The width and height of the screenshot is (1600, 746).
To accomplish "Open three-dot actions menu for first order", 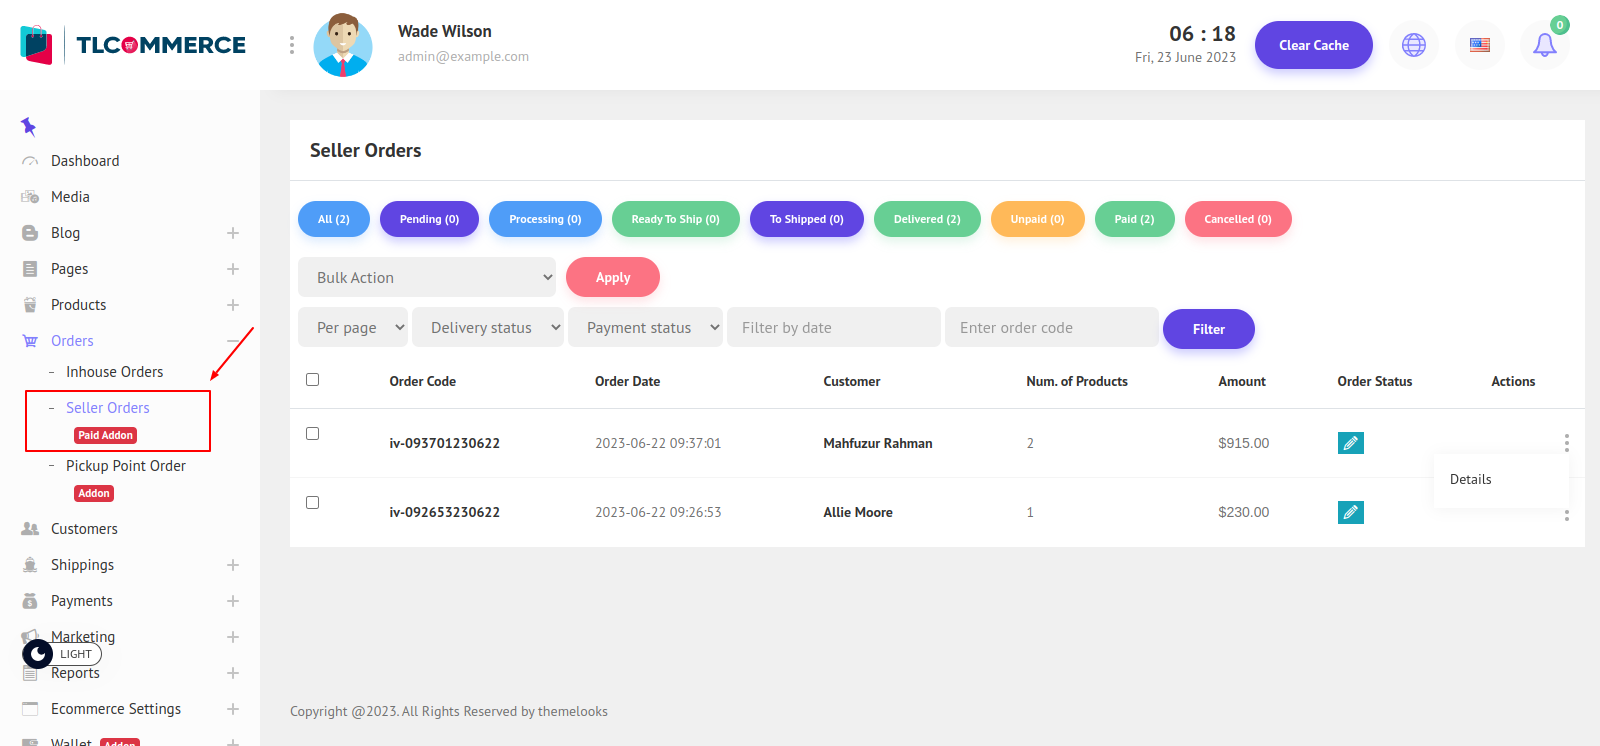I will (1566, 442).
